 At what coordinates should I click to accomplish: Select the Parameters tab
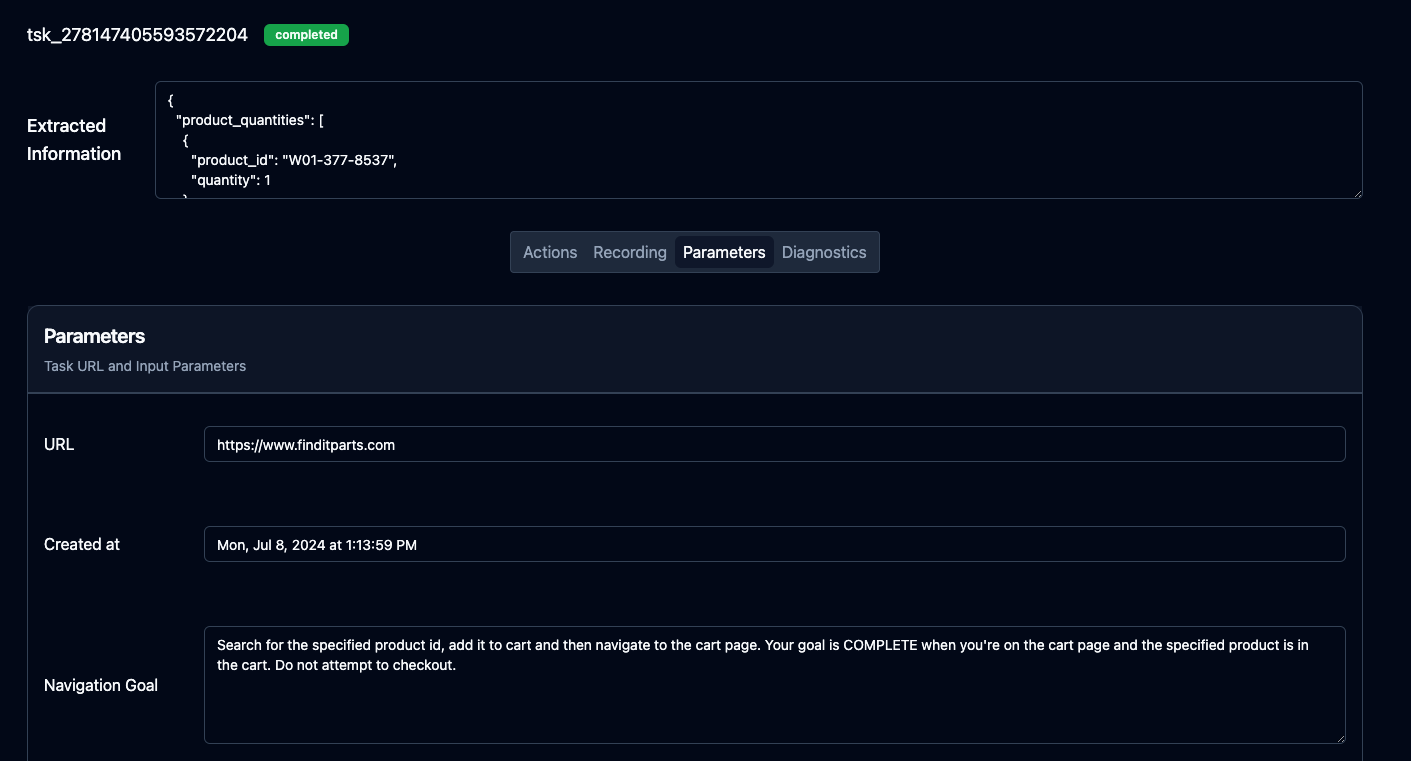click(x=724, y=252)
